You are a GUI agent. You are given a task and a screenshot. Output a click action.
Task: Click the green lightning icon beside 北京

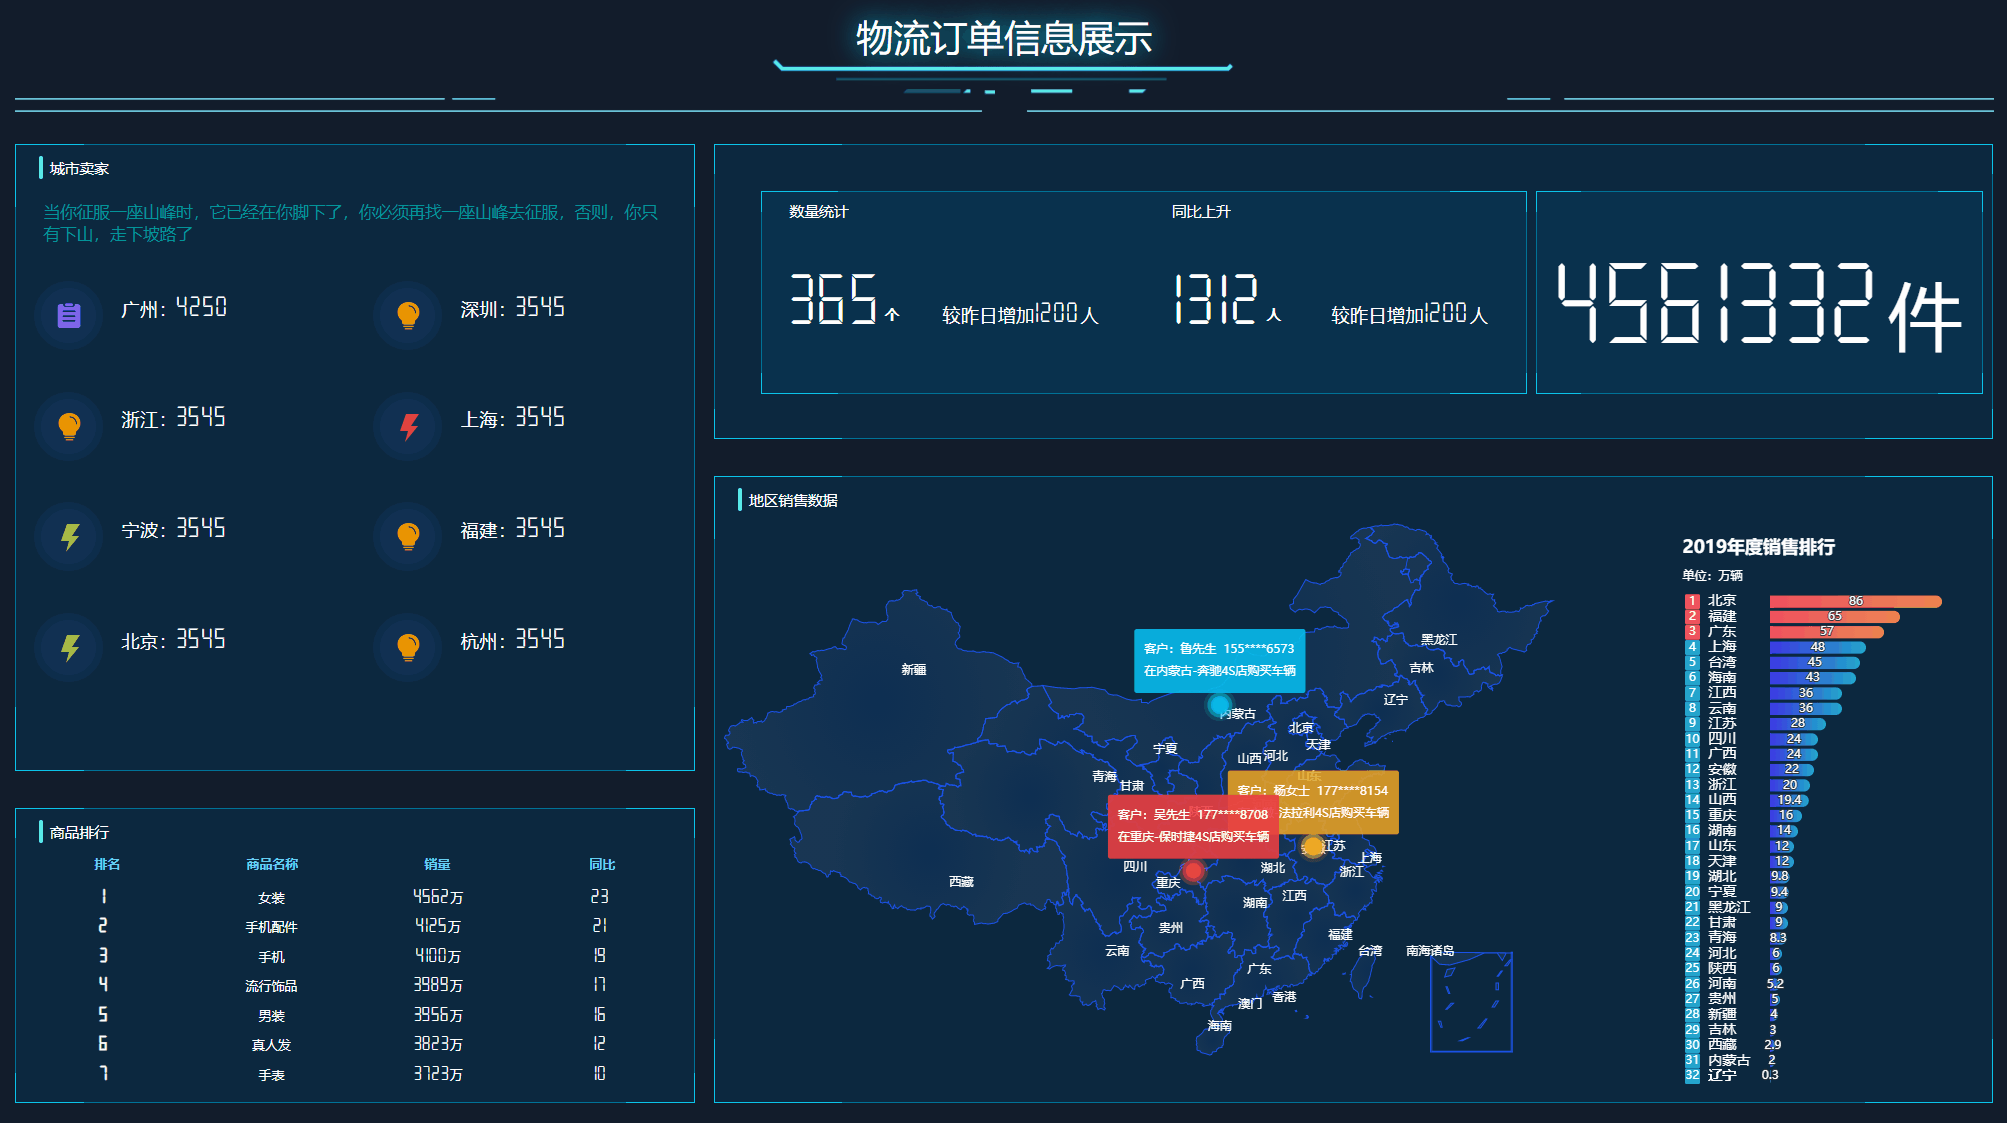click(68, 648)
